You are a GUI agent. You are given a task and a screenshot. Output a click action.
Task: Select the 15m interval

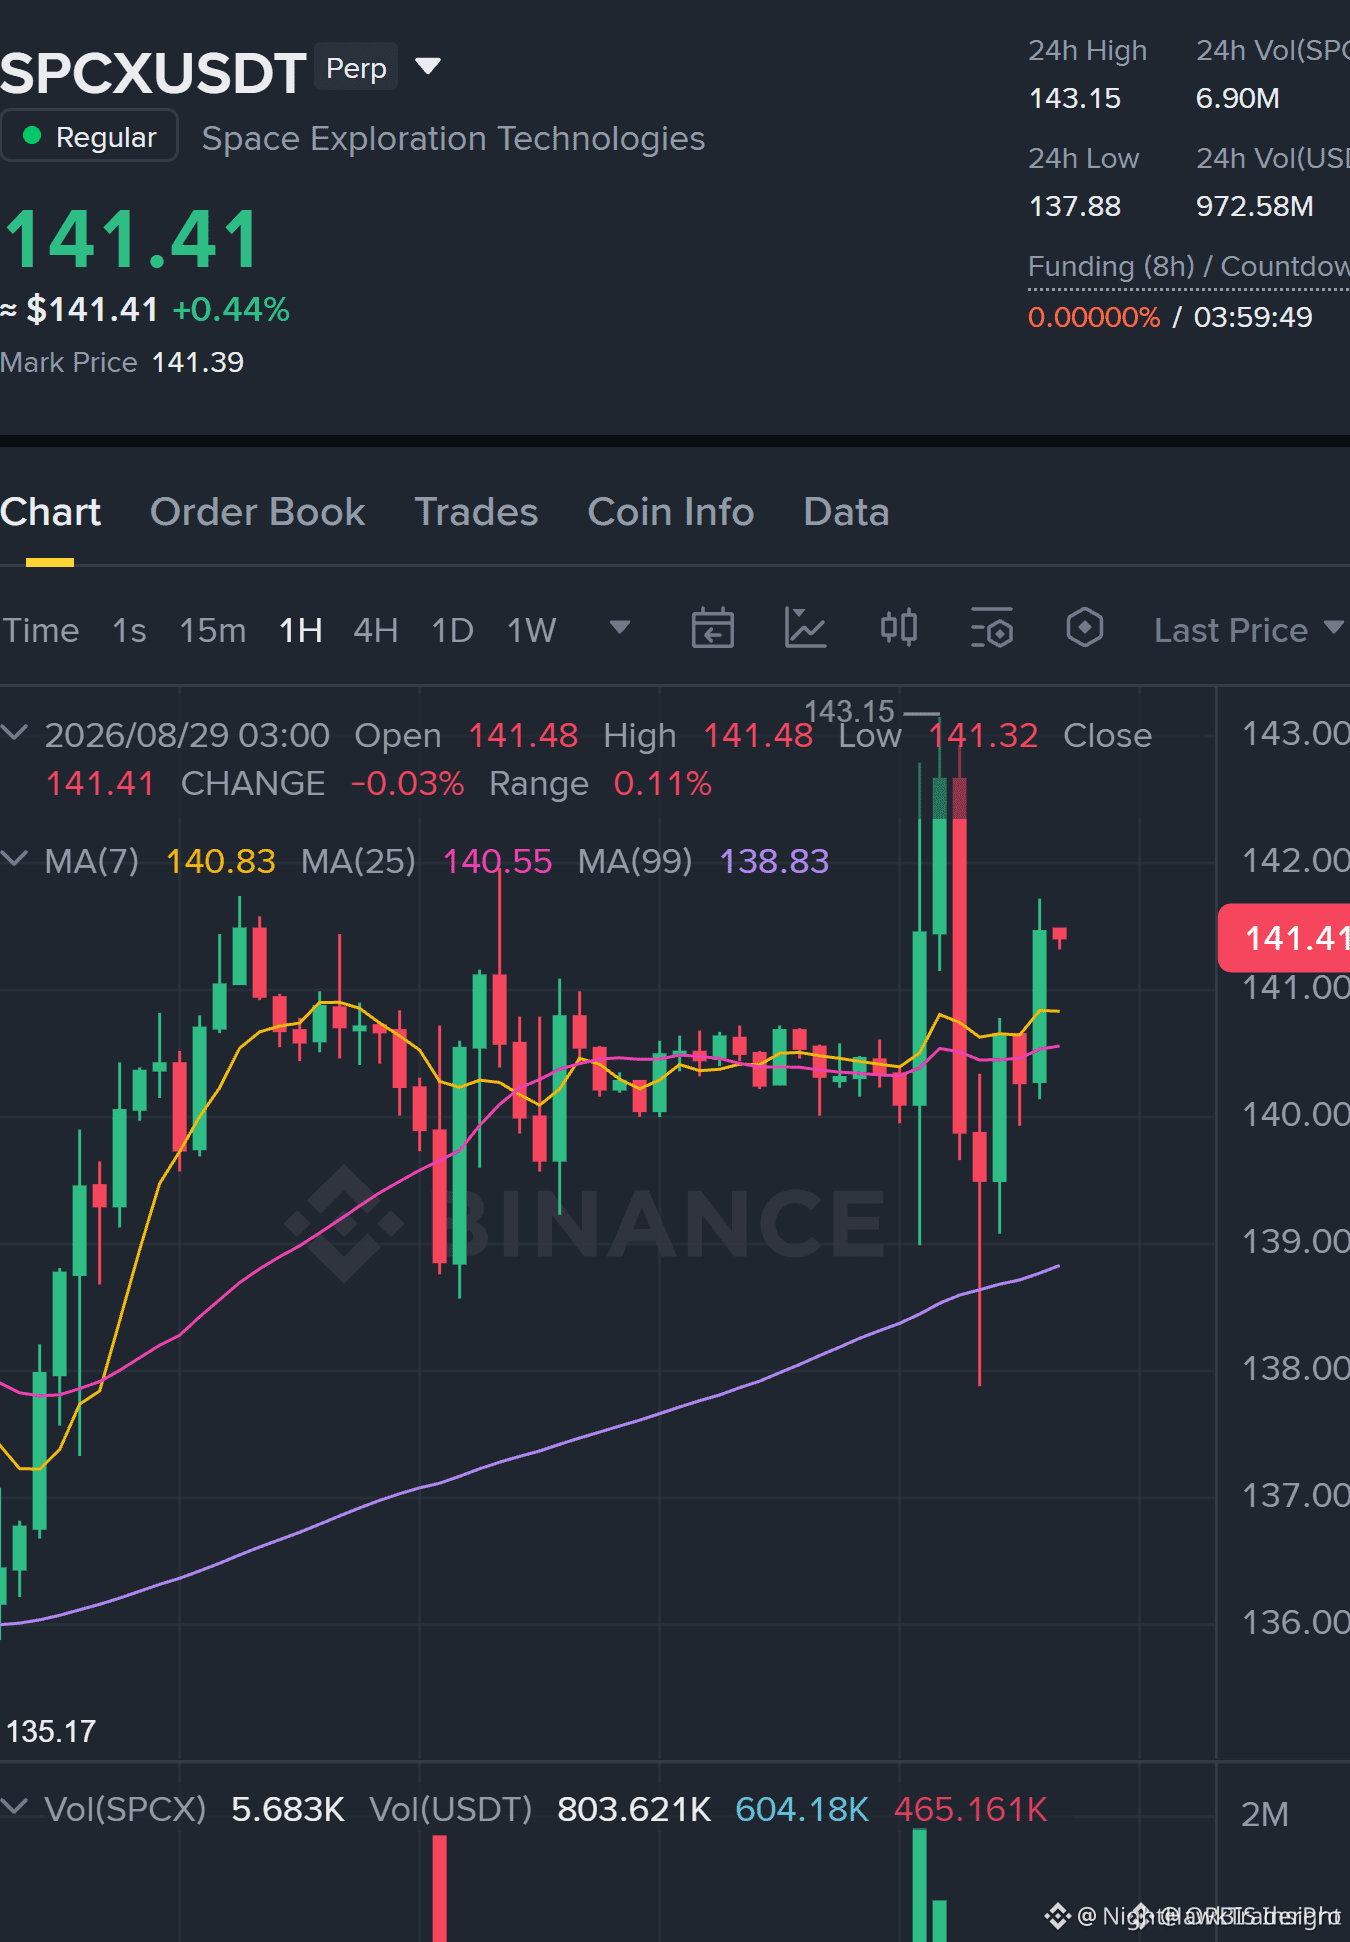[213, 630]
